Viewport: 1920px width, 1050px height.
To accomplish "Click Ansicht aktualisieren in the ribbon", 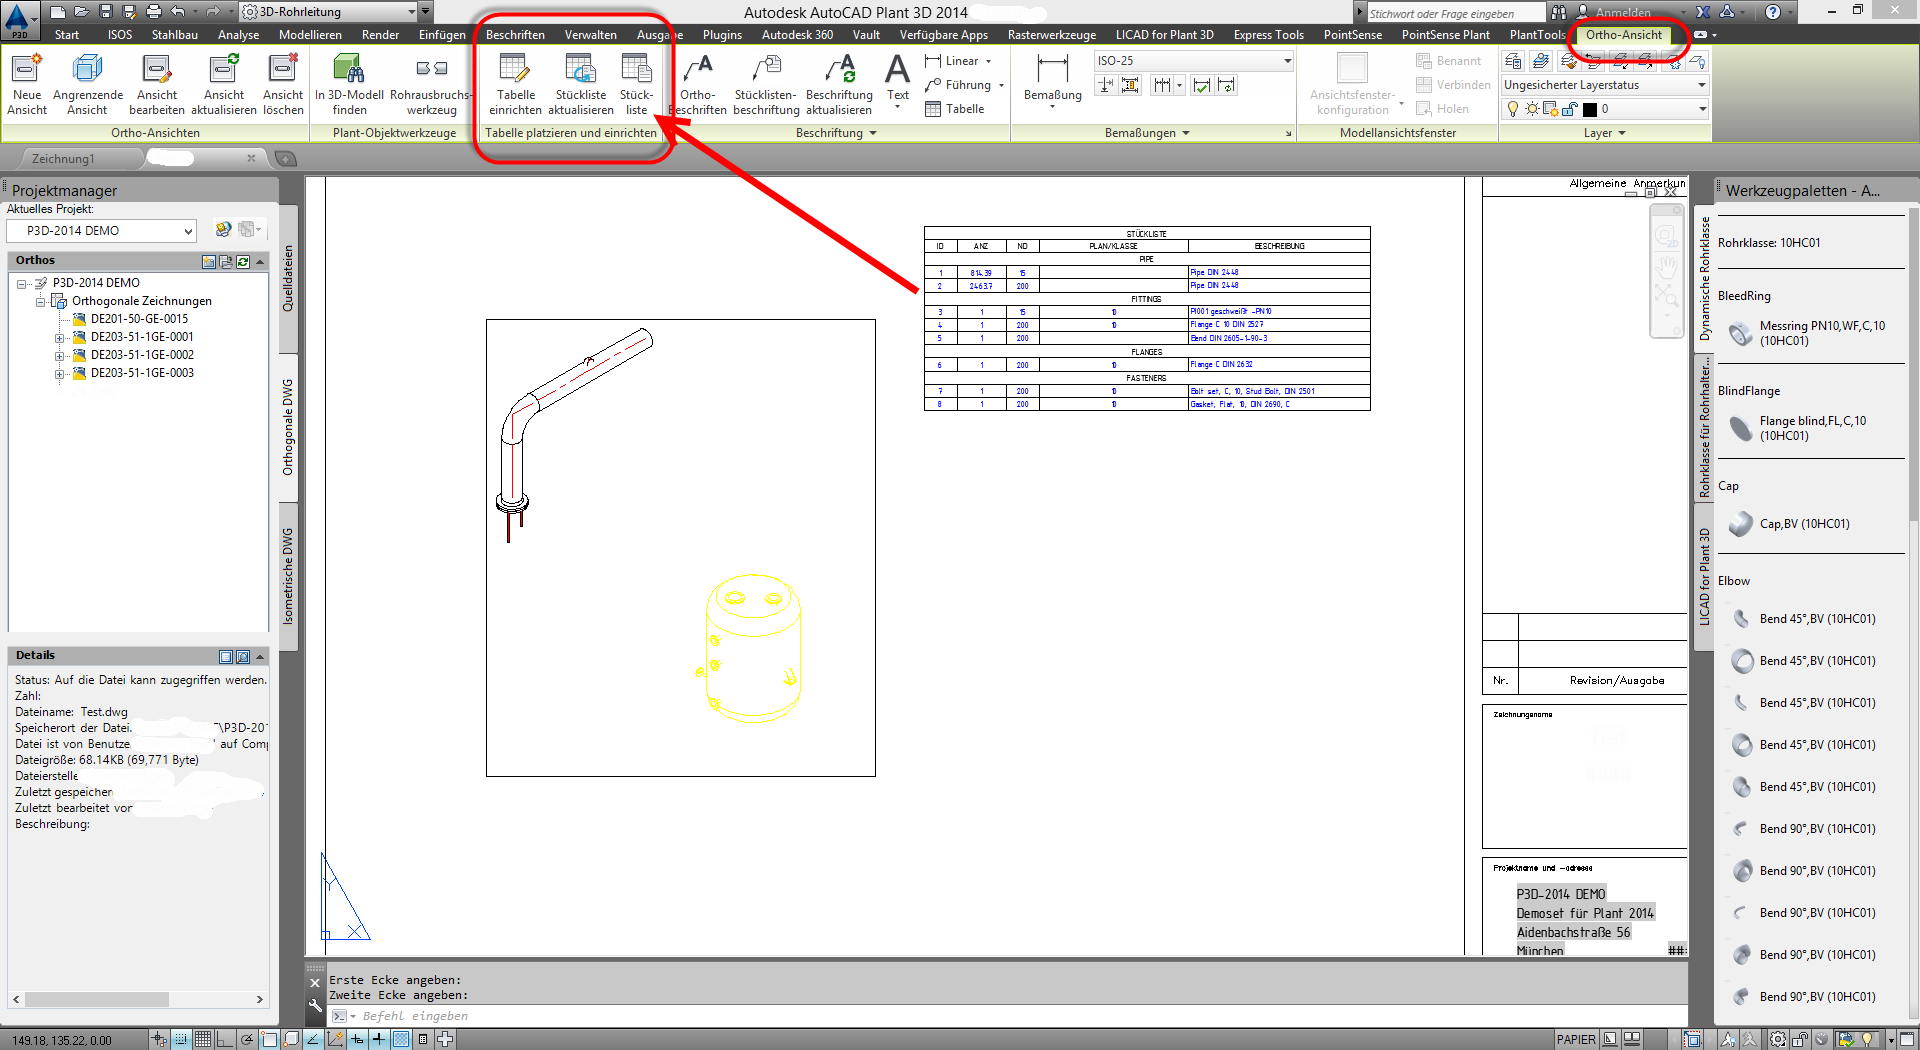I will tap(224, 85).
